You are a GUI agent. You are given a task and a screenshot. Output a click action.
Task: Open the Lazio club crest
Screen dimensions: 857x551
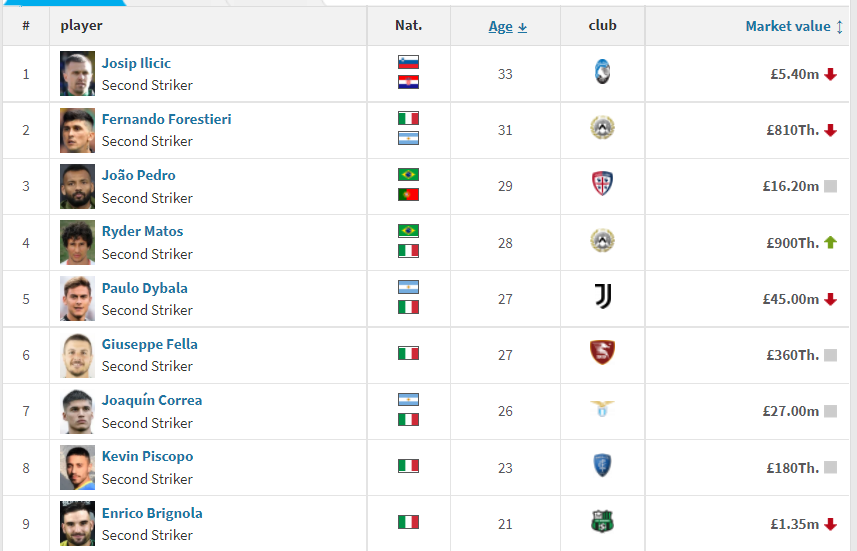(602, 409)
